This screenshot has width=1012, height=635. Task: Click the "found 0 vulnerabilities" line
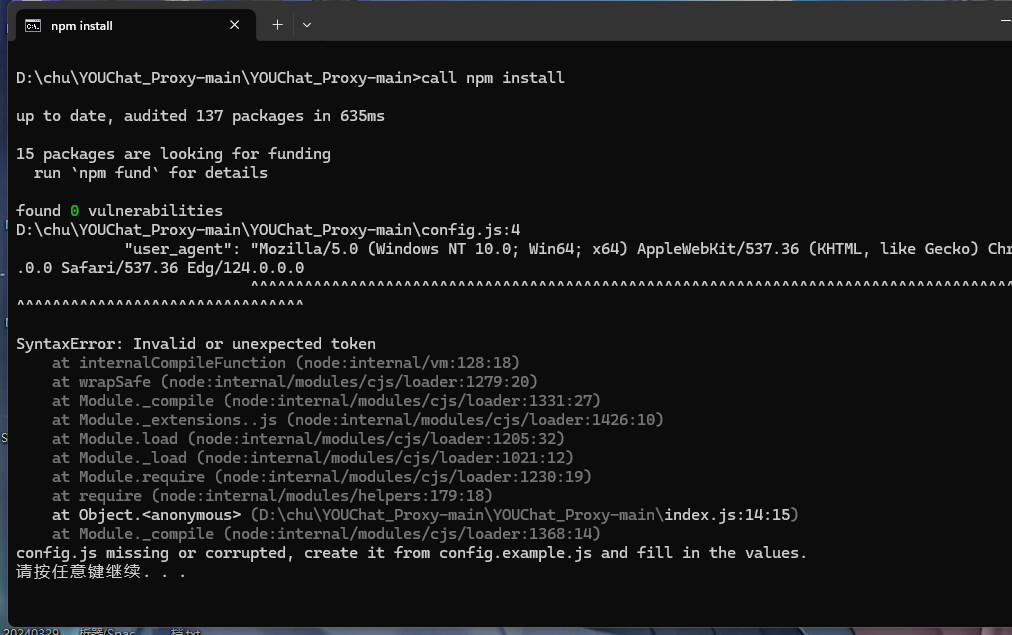coord(119,211)
